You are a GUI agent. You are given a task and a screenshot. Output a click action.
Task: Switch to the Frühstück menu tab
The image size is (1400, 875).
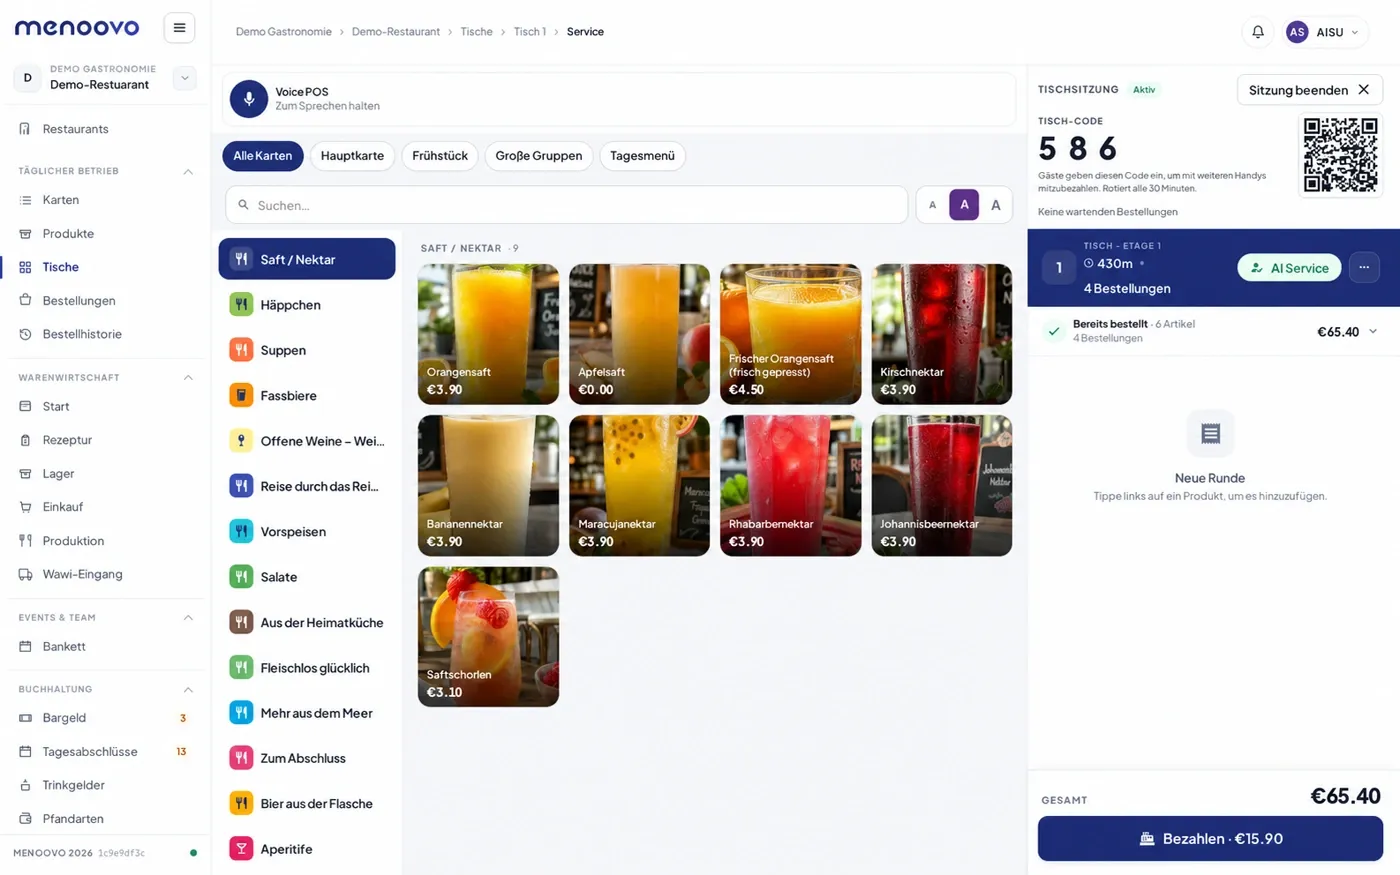click(440, 156)
